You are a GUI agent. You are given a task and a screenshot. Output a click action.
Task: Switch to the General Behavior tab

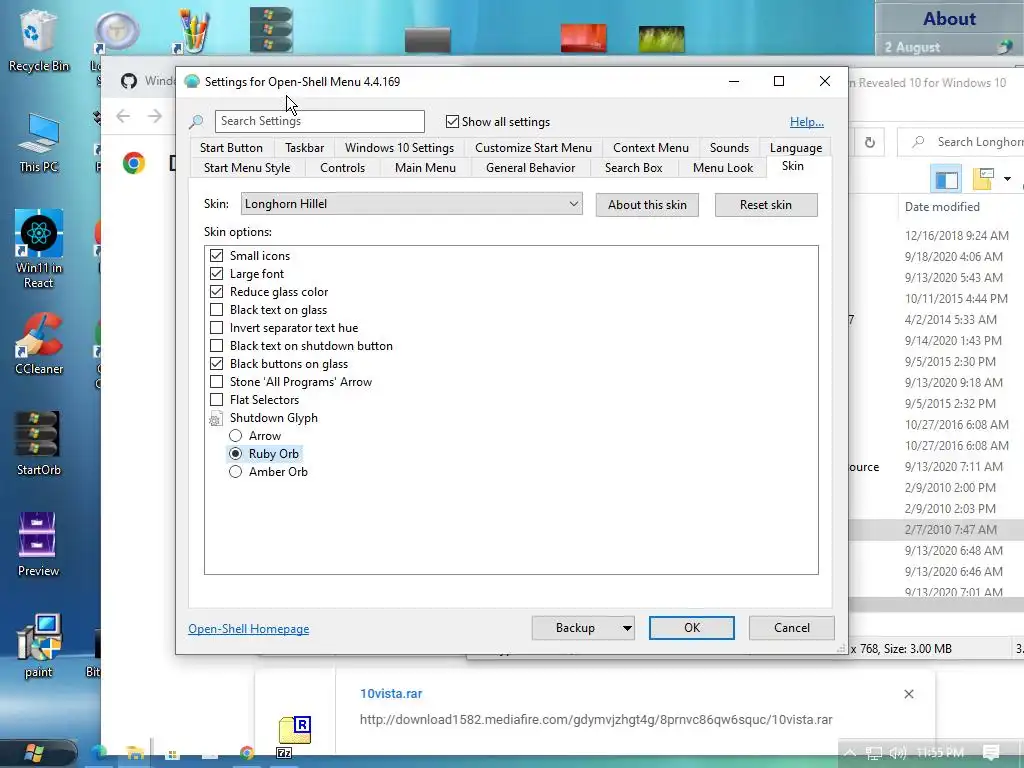click(530, 168)
